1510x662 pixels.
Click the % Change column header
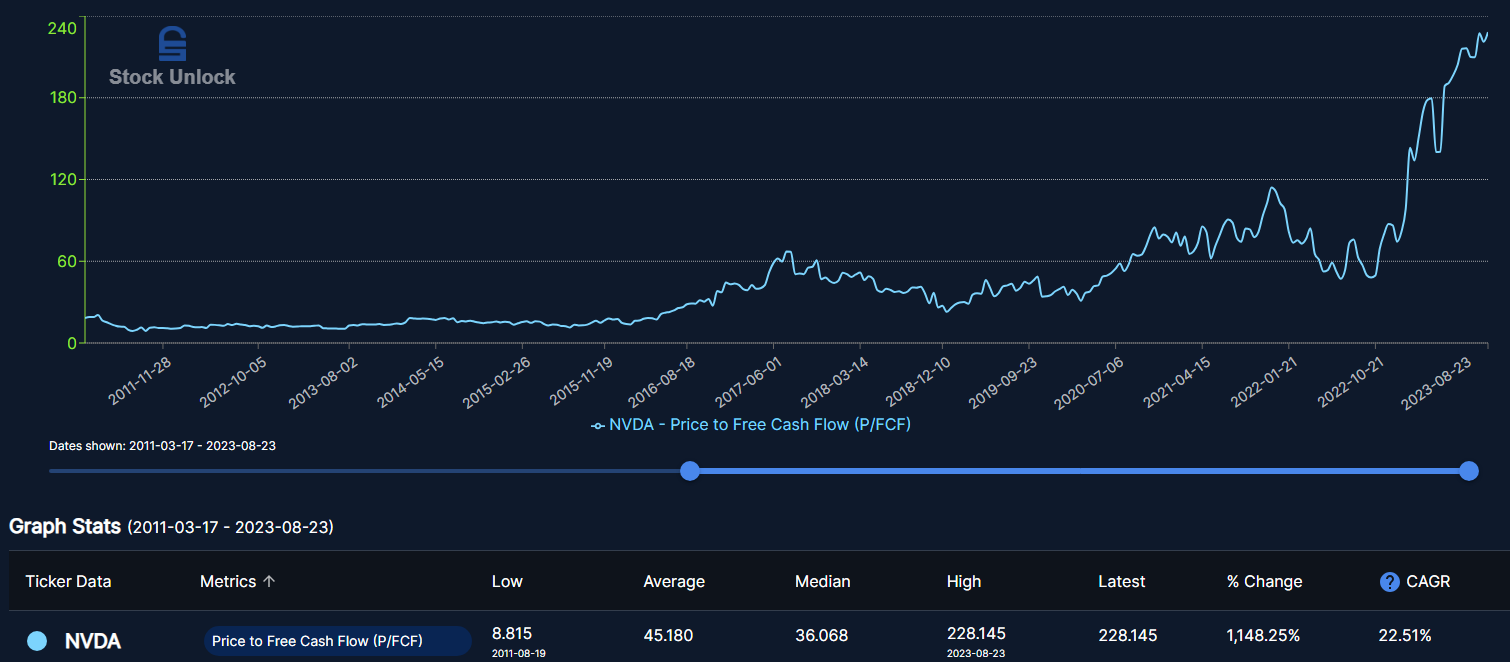(x=1264, y=581)
